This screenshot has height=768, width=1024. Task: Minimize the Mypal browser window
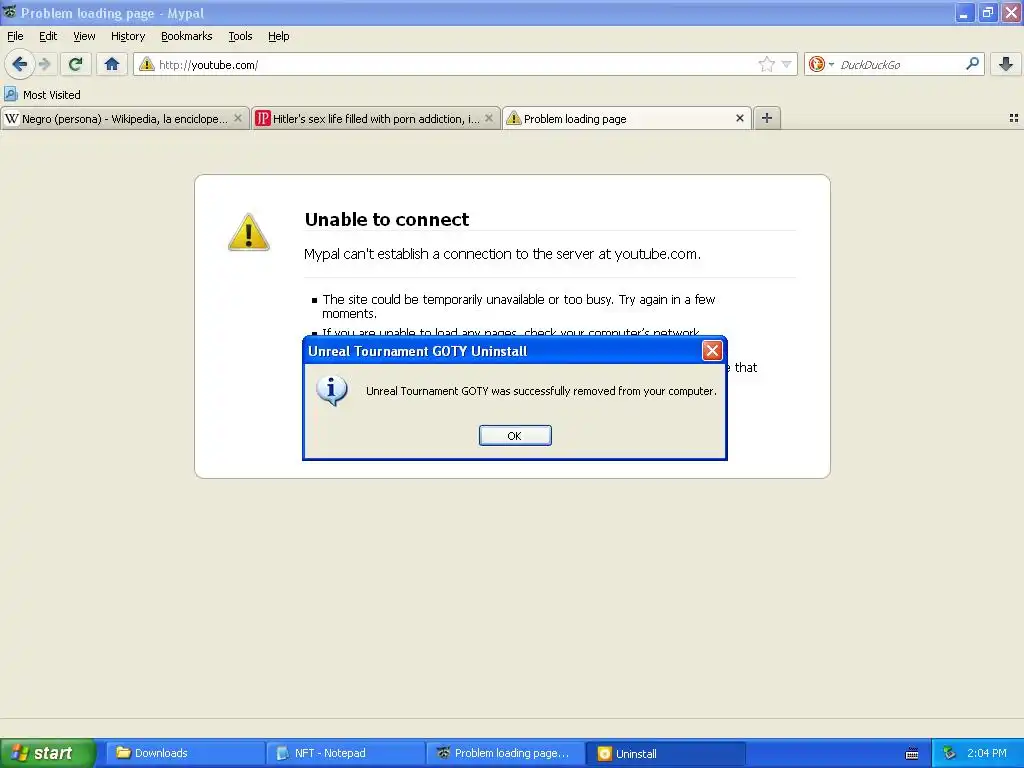click(x=964, y=12)
